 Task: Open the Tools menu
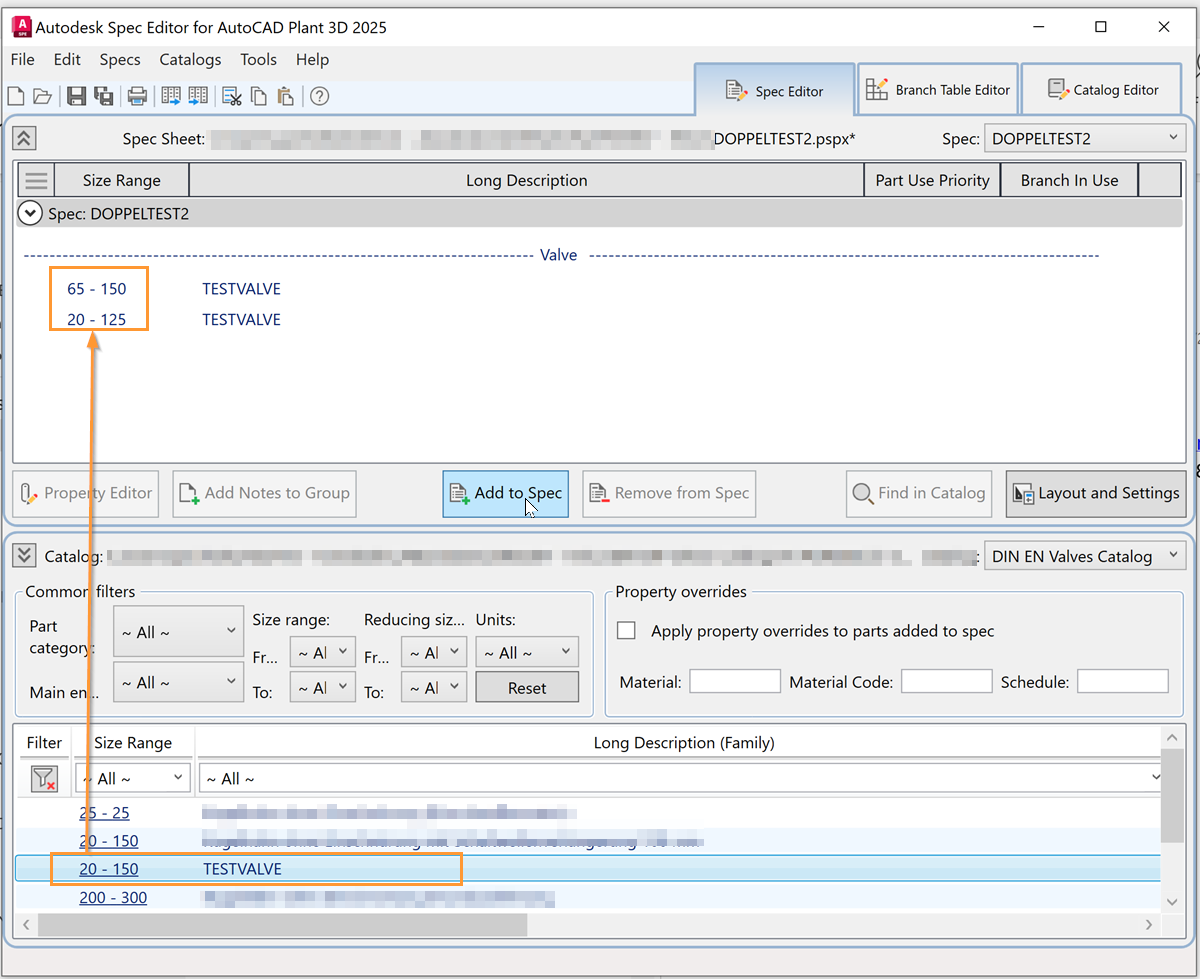pos(259,60)
